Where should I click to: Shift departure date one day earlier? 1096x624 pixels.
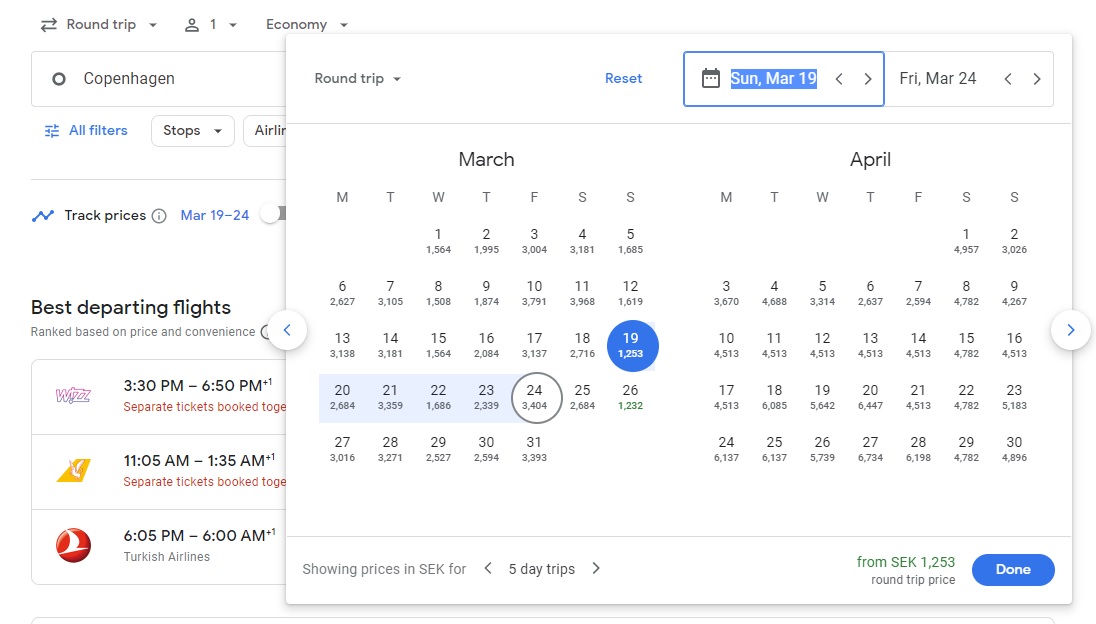[840, 79]
